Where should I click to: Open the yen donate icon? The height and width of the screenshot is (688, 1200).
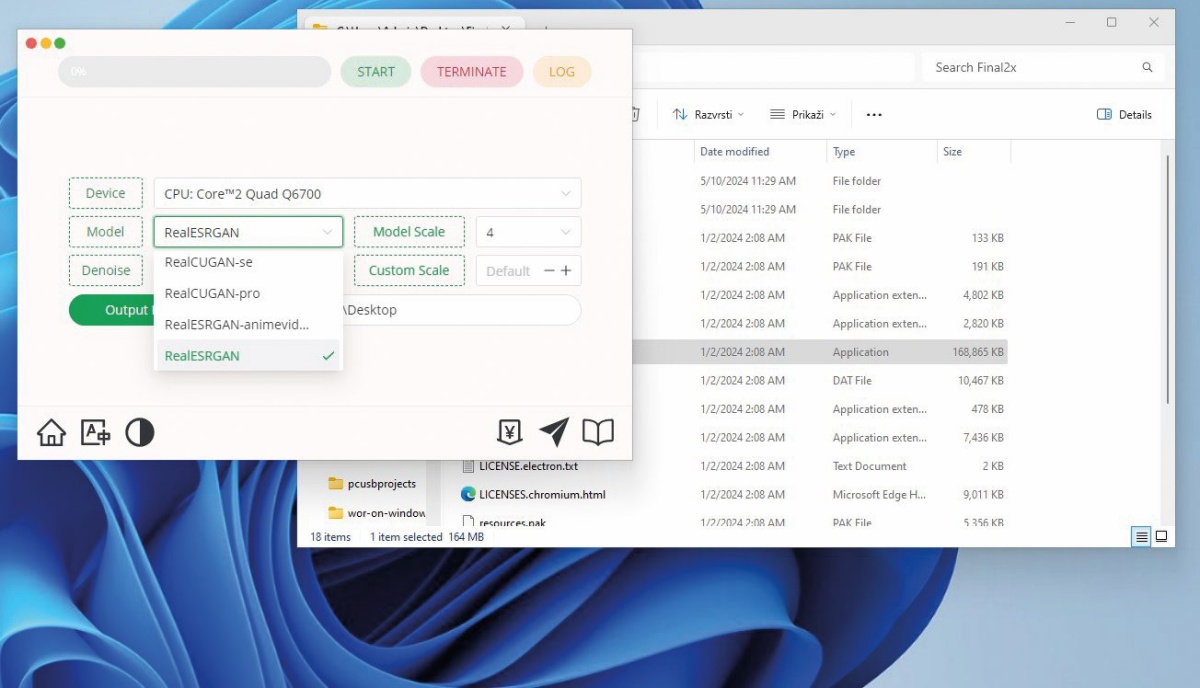tap(510, 432)
